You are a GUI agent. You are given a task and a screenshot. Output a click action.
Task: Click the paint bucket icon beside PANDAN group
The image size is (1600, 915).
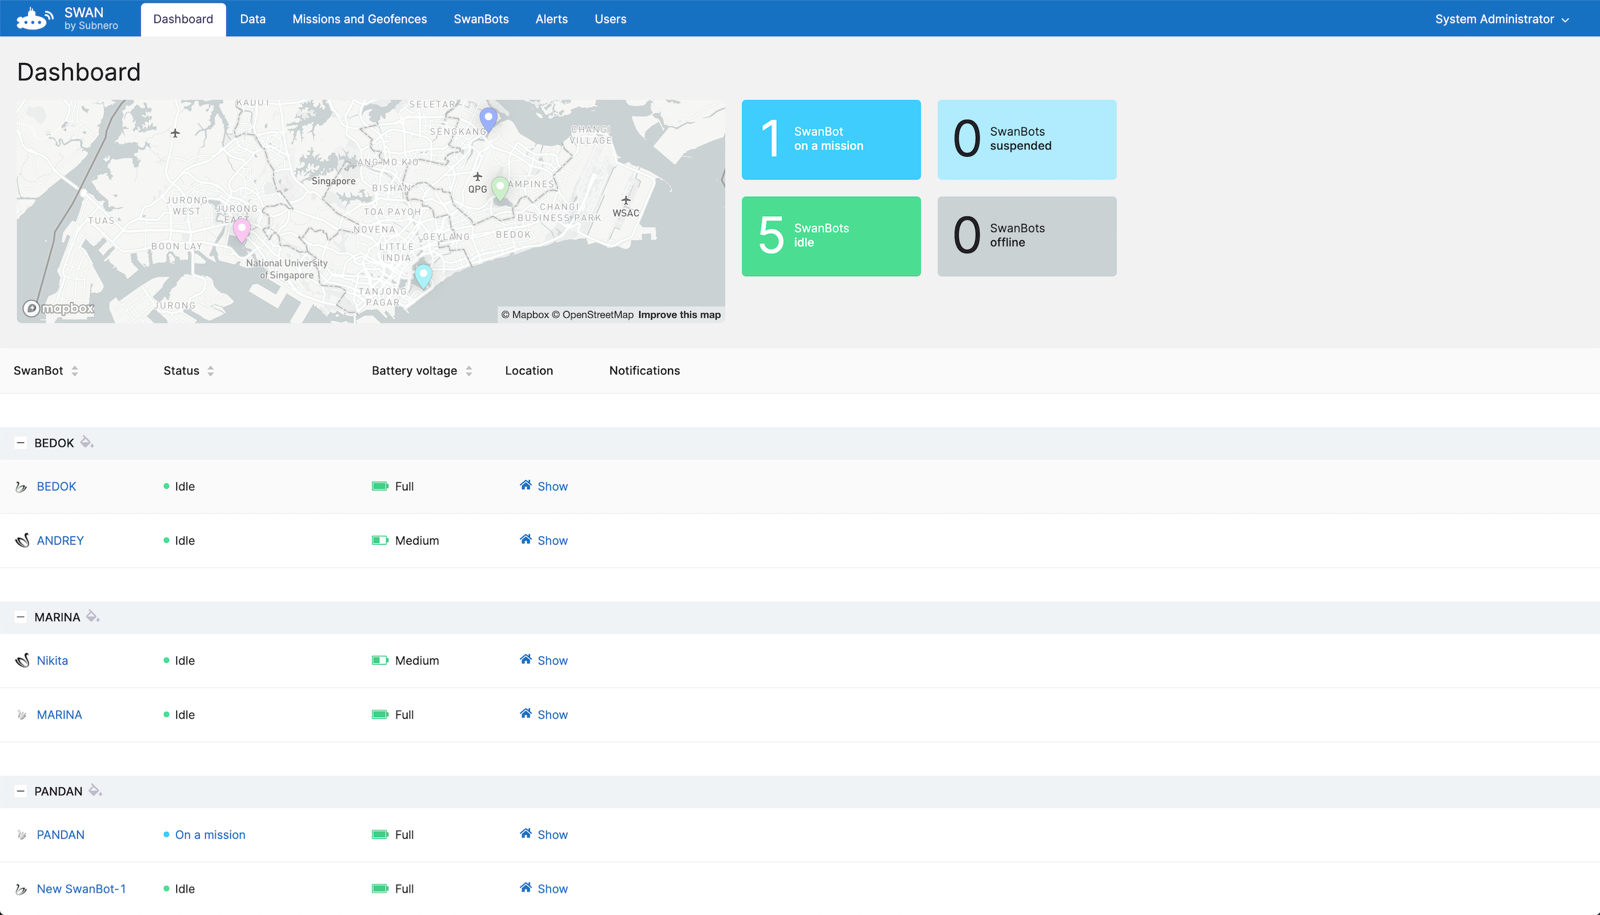tap(95, 790)
